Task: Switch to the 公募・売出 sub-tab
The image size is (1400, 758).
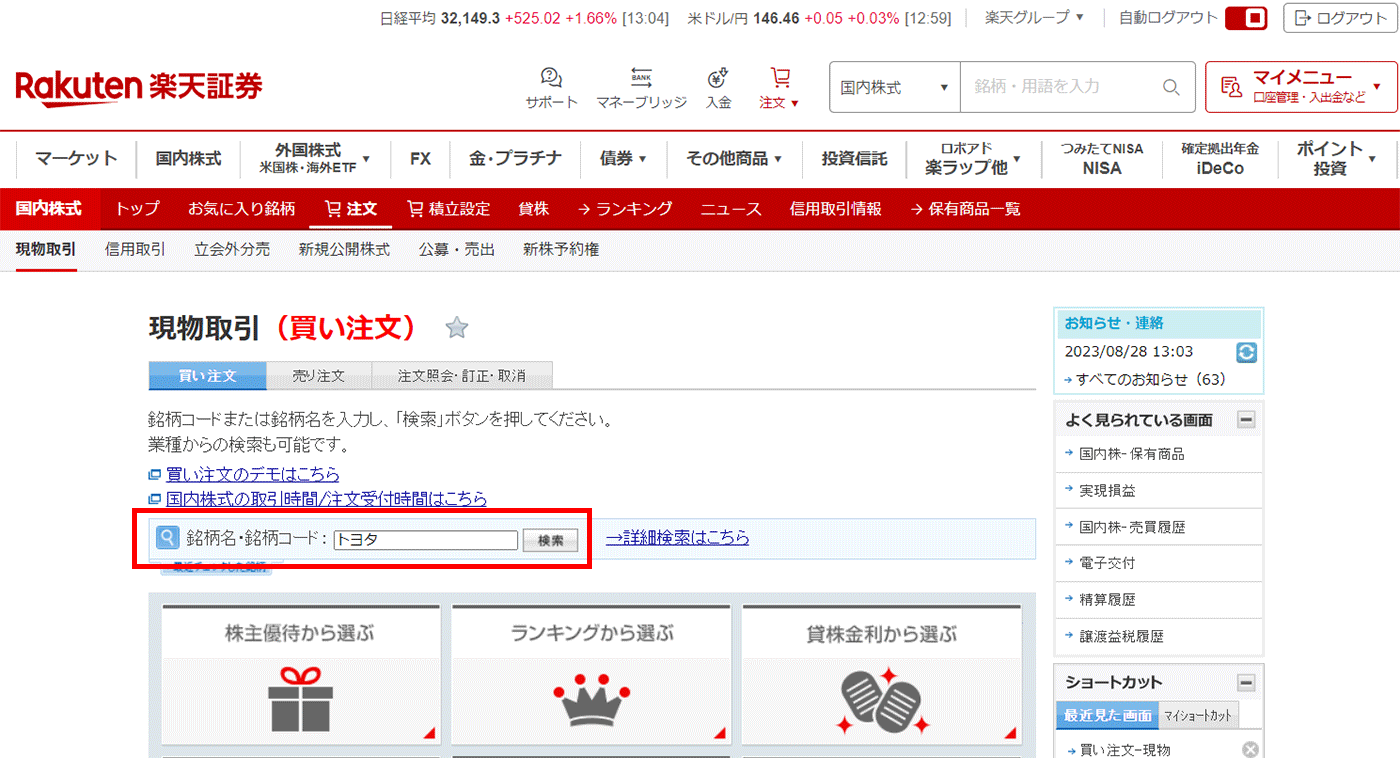Action: [457, 249]
